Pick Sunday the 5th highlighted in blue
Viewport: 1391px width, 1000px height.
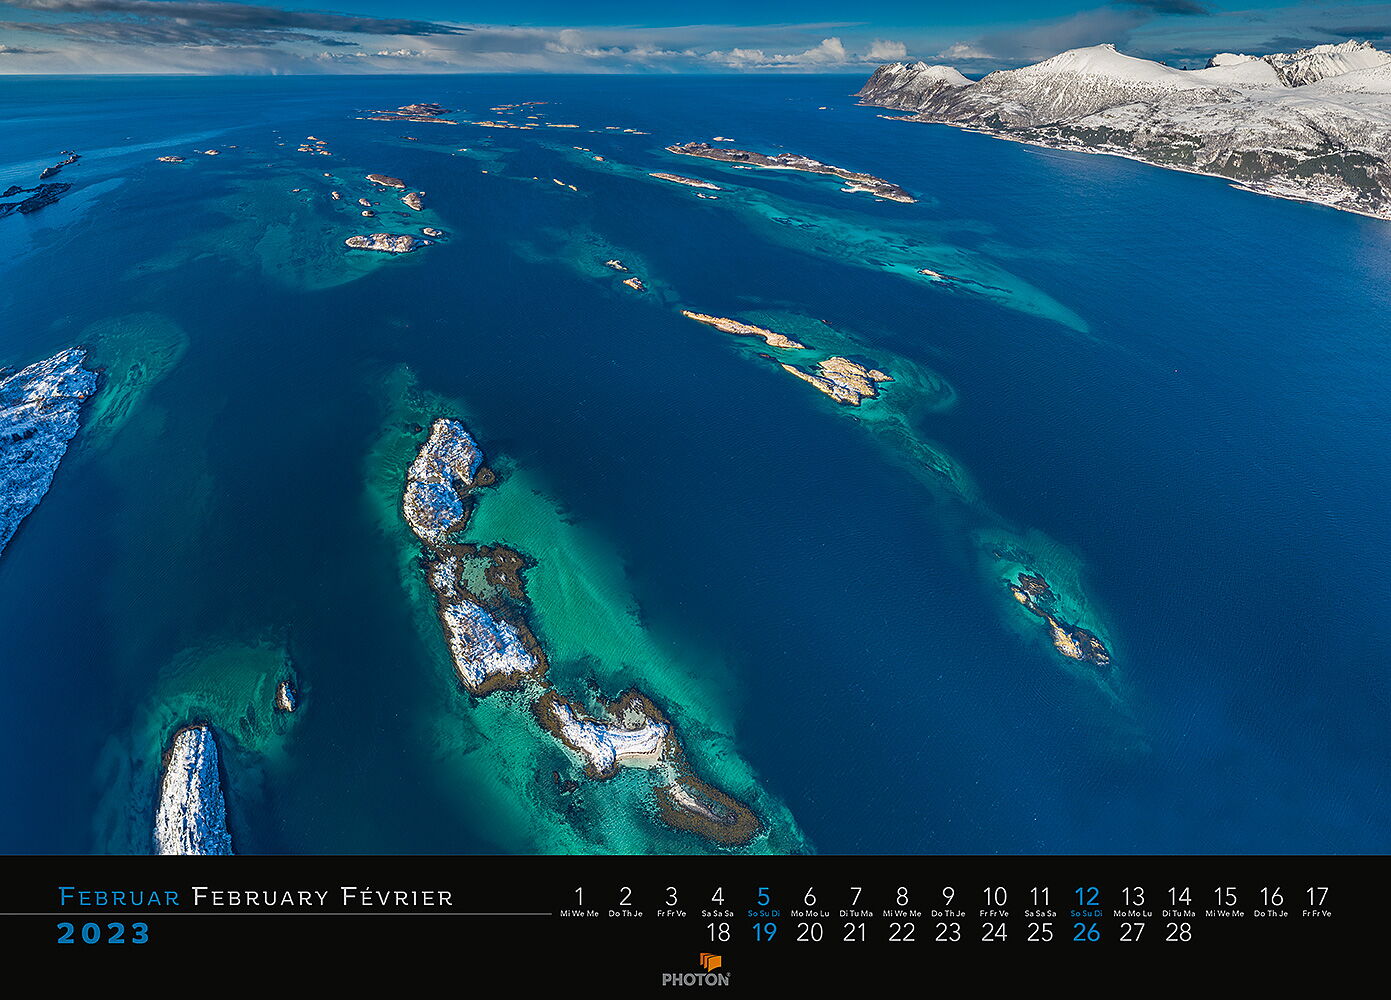click(763, 896)
